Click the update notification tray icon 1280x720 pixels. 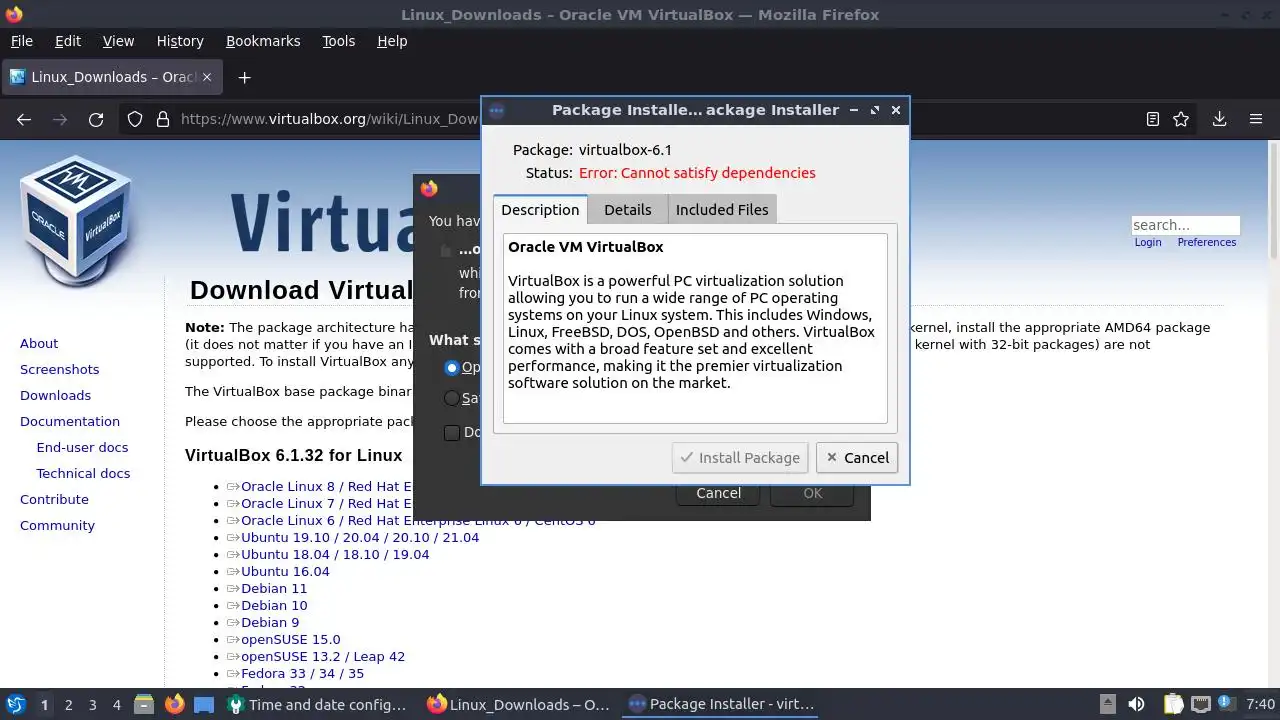coord(1224,704)
